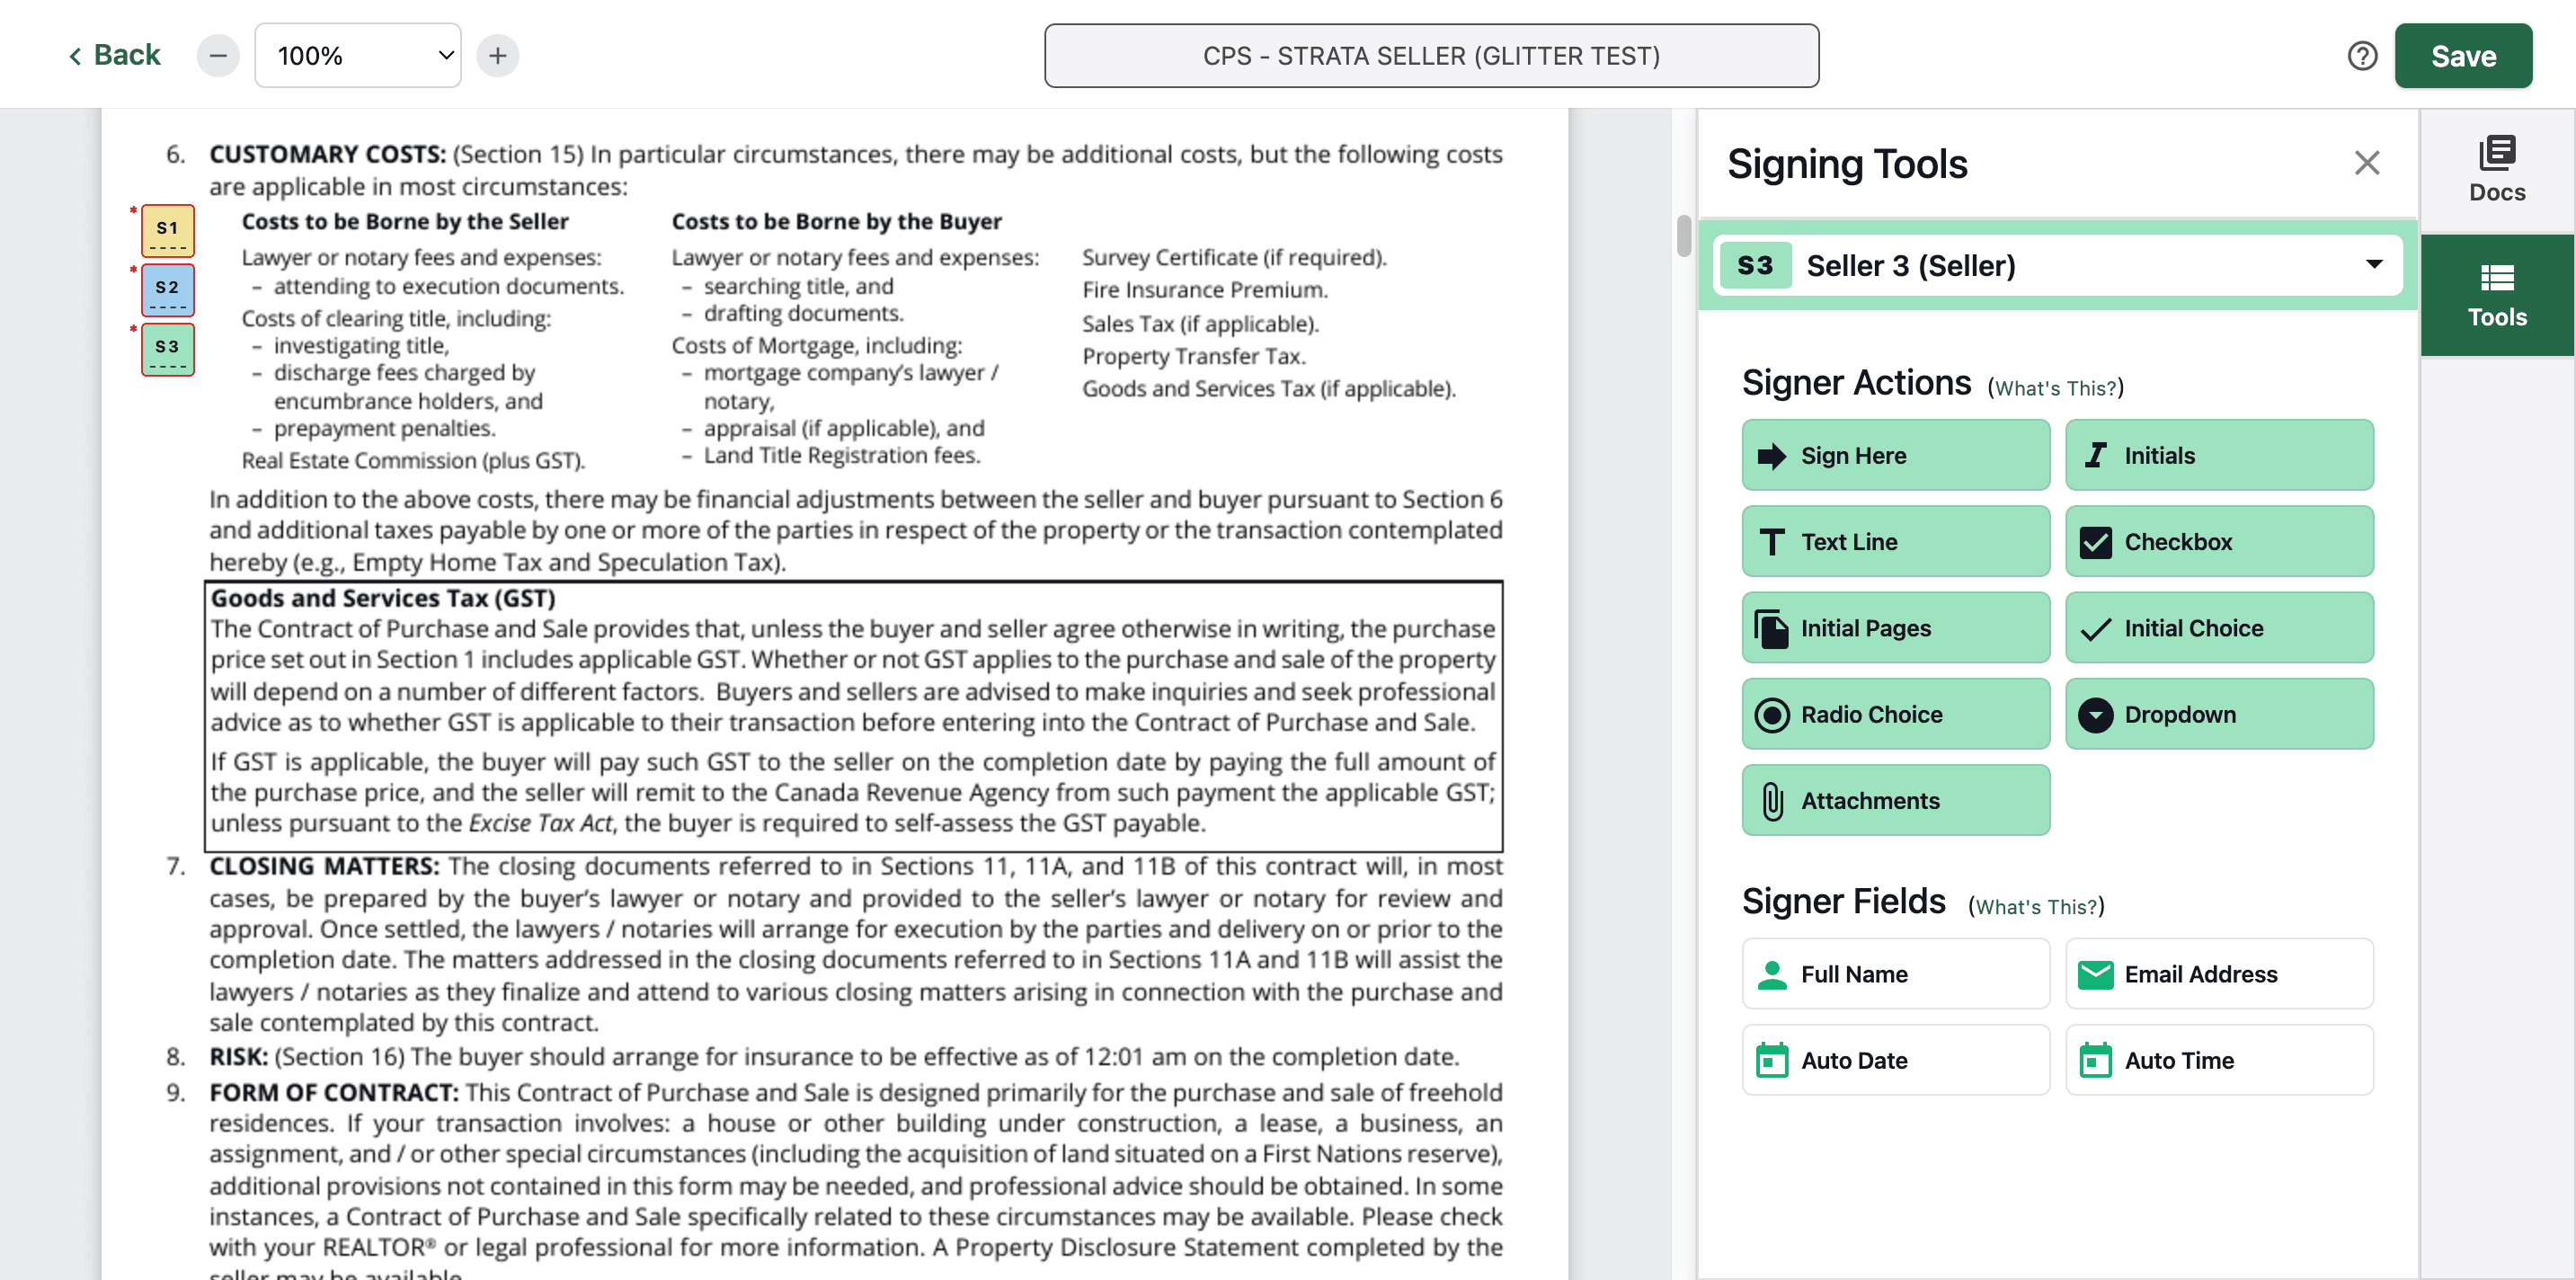
Task: Click 'Costs to be Borne by the Buyer'
Action: (836, 221)
